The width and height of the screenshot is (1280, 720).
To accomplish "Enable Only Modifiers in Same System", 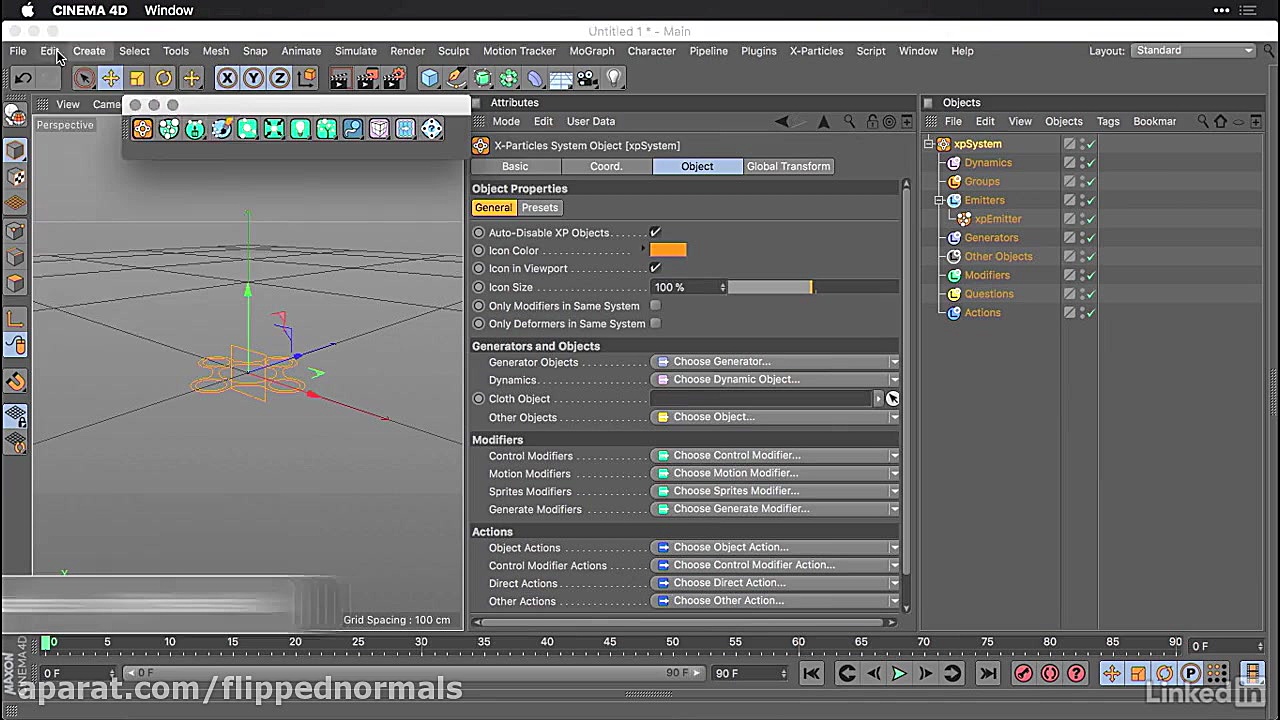I will click(655, 306).
